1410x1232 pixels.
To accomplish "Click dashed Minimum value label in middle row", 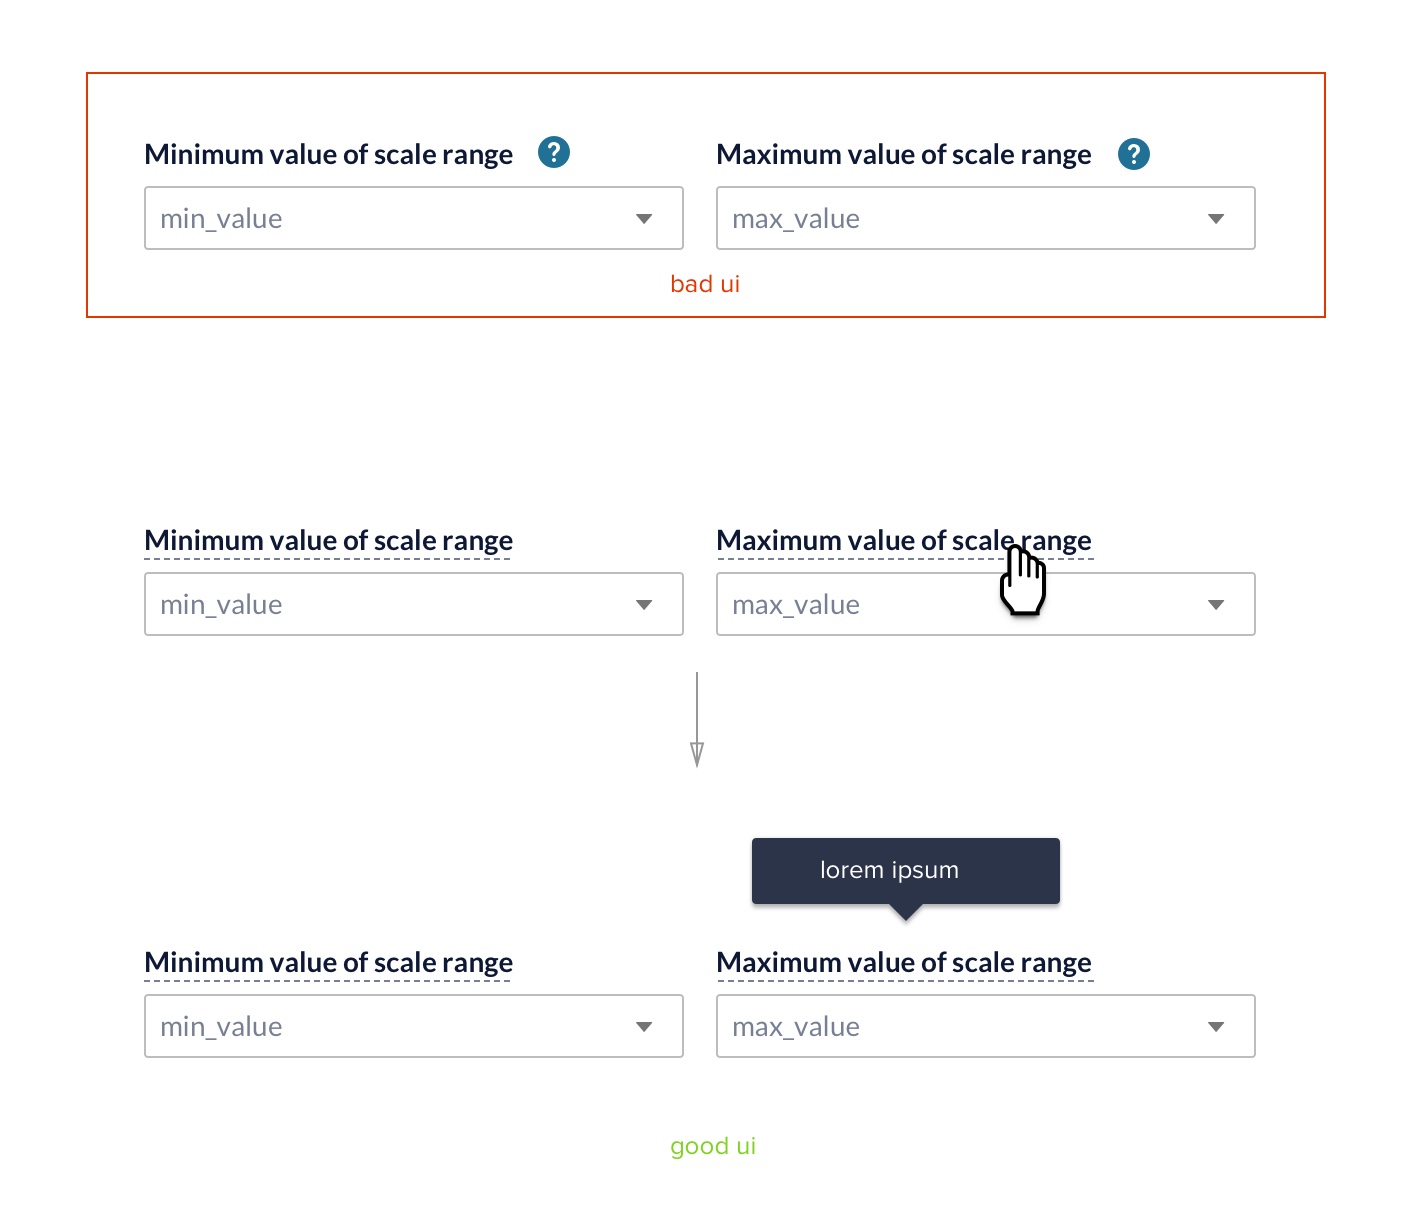I will coord(329,541).
